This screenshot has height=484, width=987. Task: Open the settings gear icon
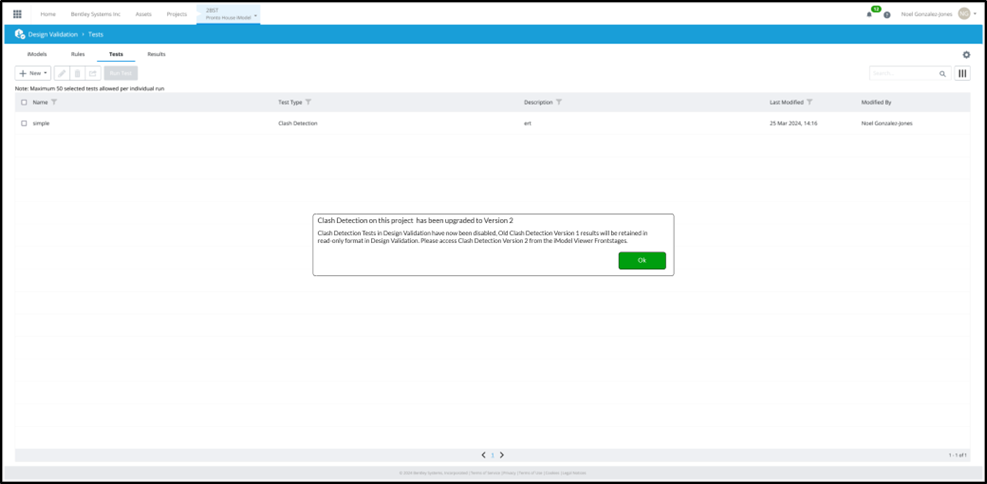[x=966, y=55]
